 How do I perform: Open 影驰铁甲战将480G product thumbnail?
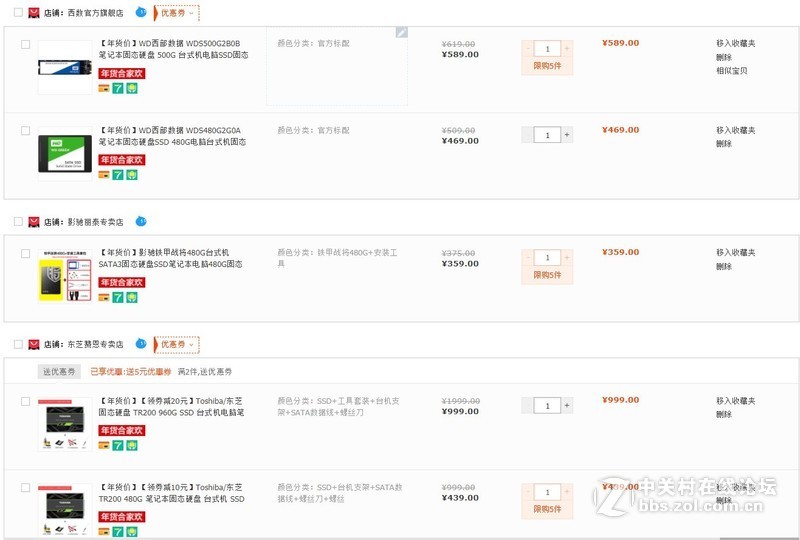(x=65, y=276)
